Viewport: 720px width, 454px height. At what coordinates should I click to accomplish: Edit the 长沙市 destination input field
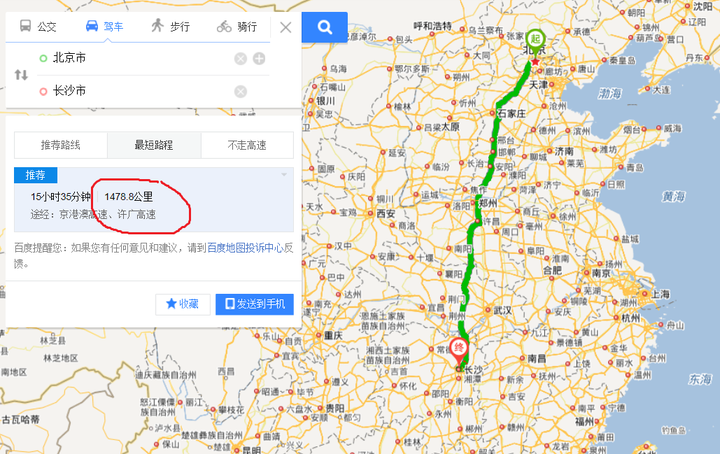pos(138,91)
